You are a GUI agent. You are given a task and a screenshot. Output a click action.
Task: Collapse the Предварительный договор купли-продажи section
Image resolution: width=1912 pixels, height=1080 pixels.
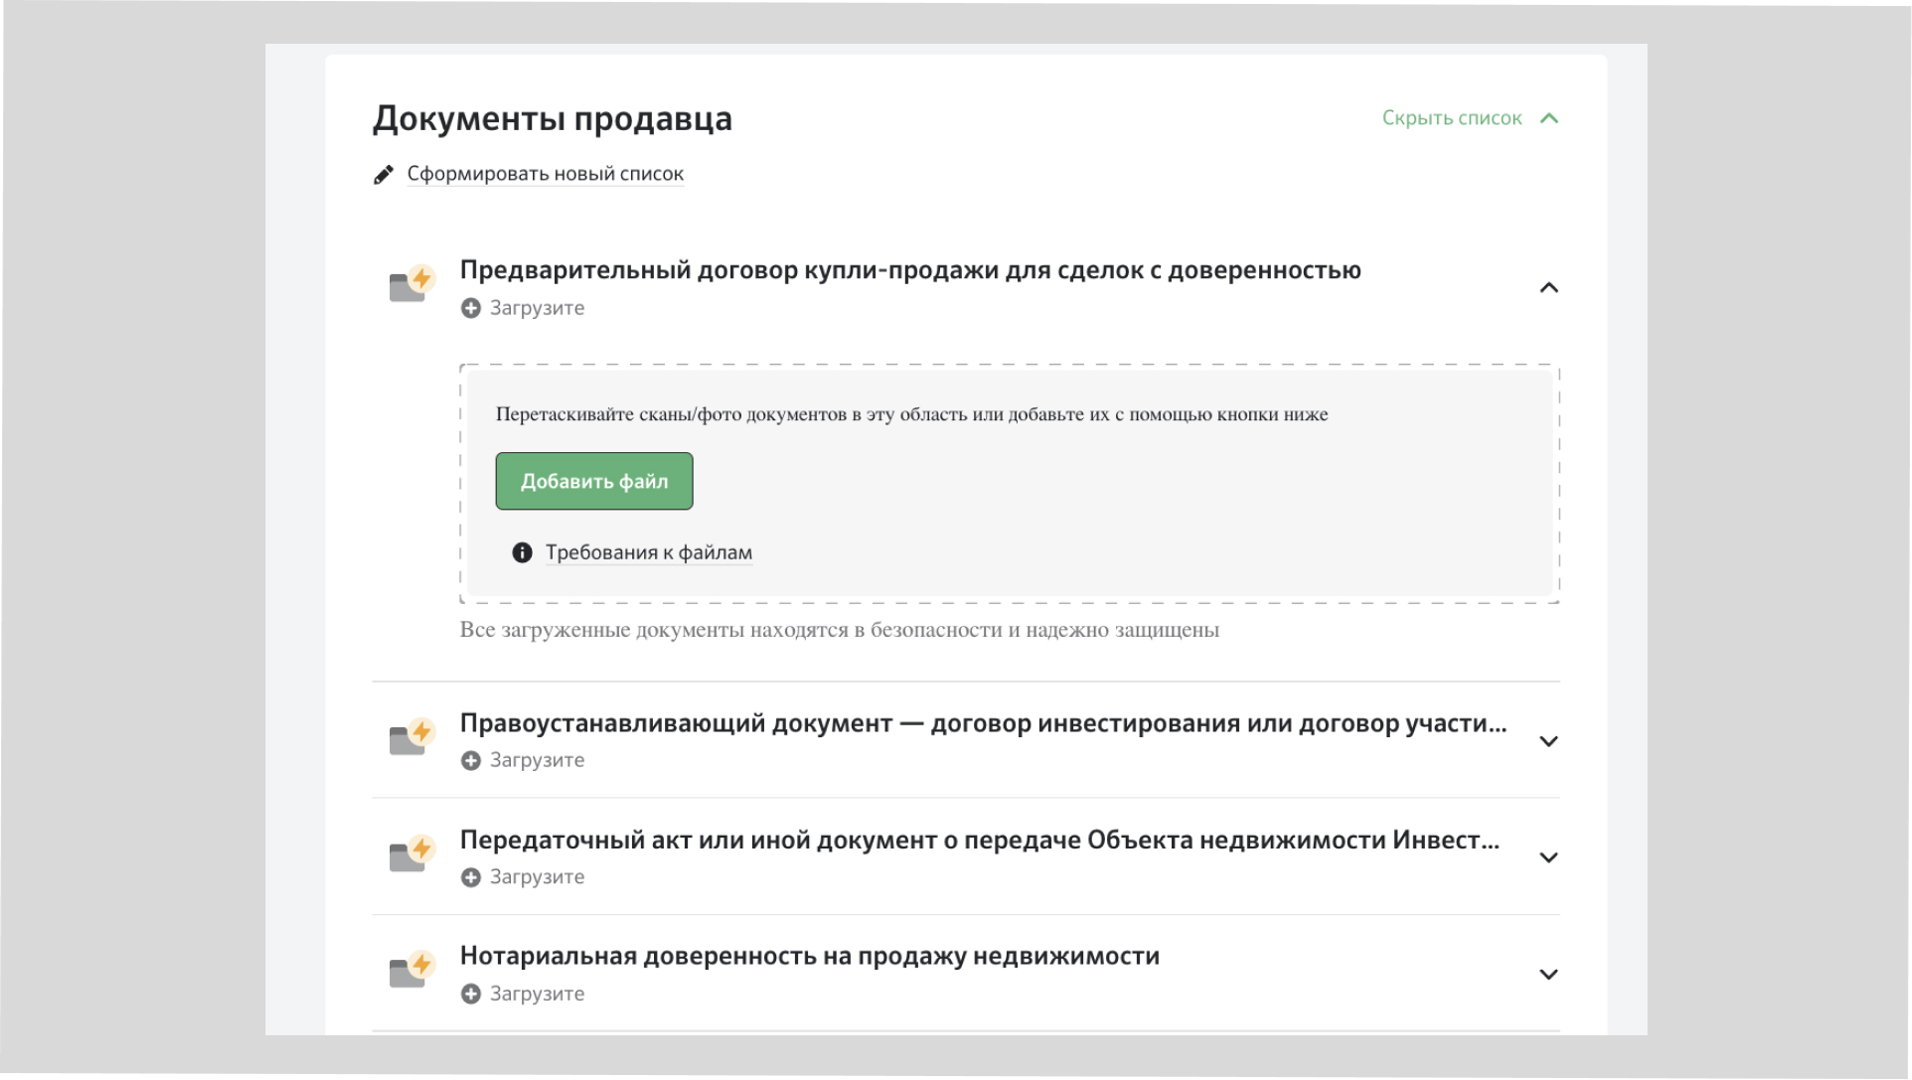click(x=1549, y=288)
